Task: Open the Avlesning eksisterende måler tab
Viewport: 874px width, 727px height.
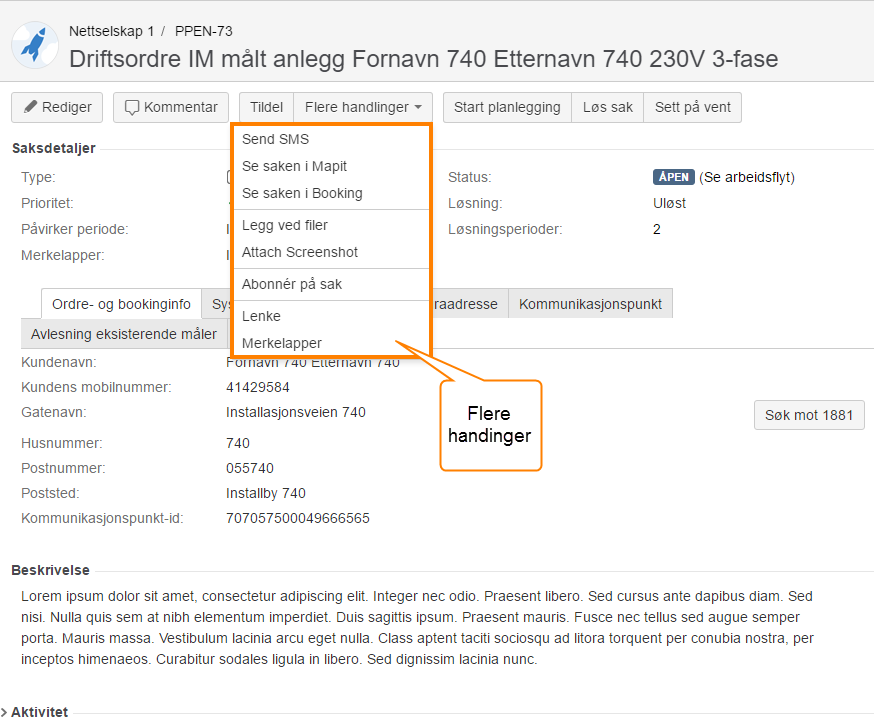Action: point(124,333)
